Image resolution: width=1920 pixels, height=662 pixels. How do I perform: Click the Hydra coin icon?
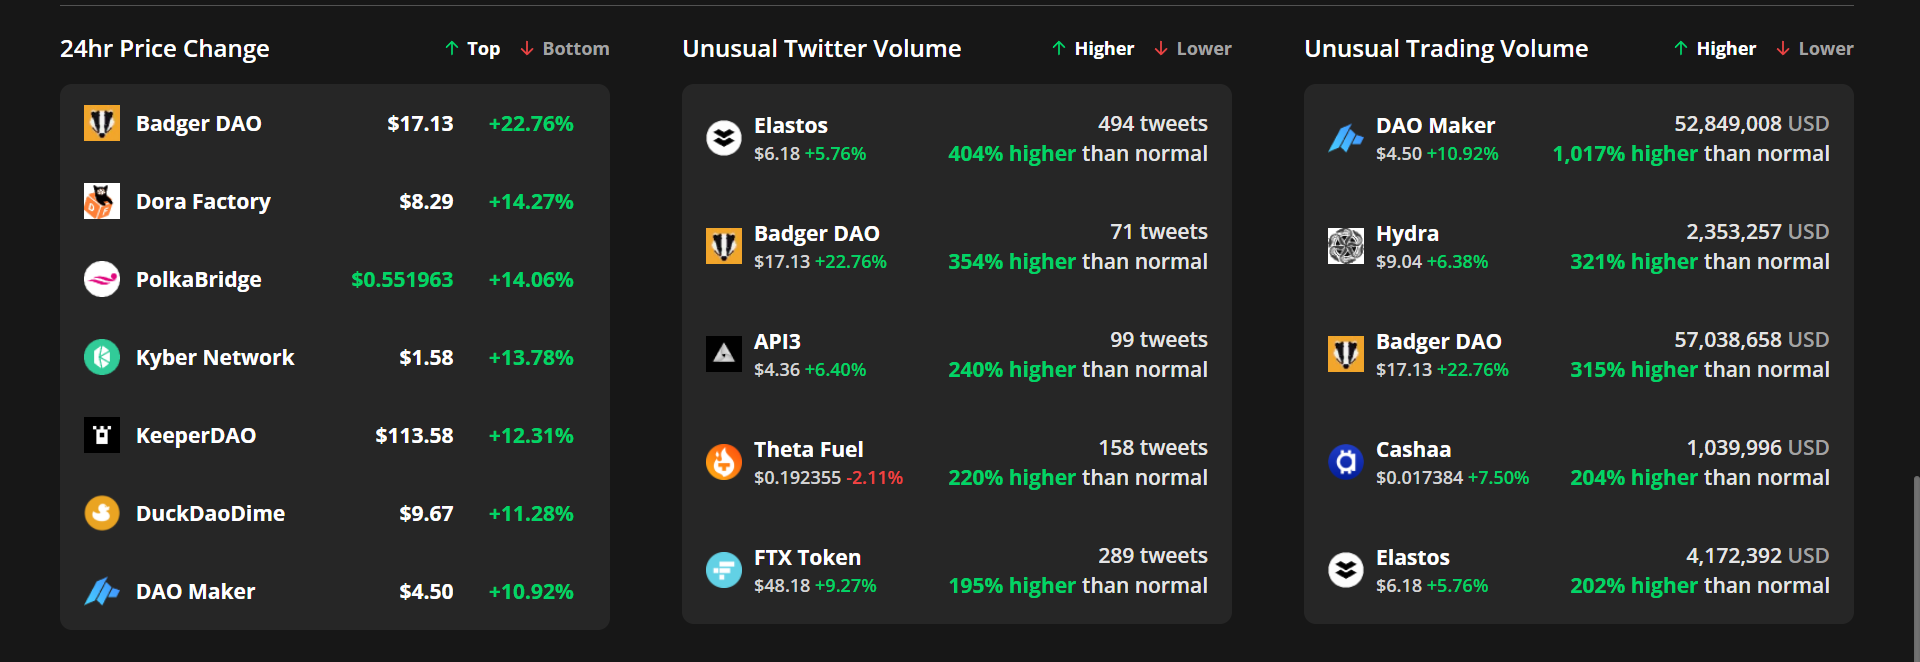(1346, 246)
